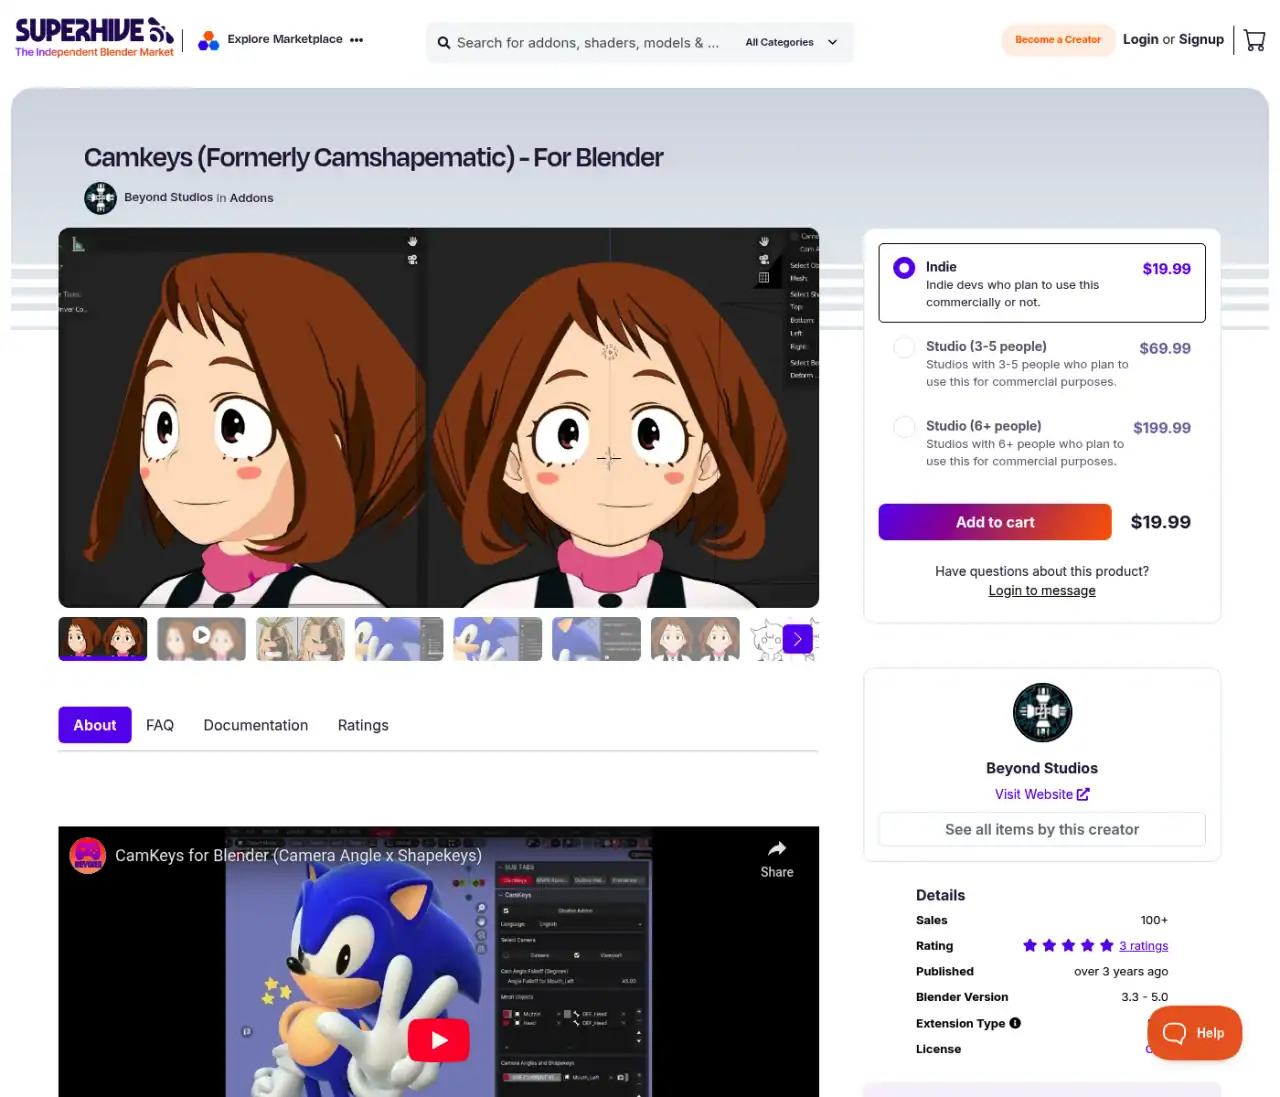Open the shopping cart icon
The width and height of the screenshot is (1280, 1097).
[1254, 40]
